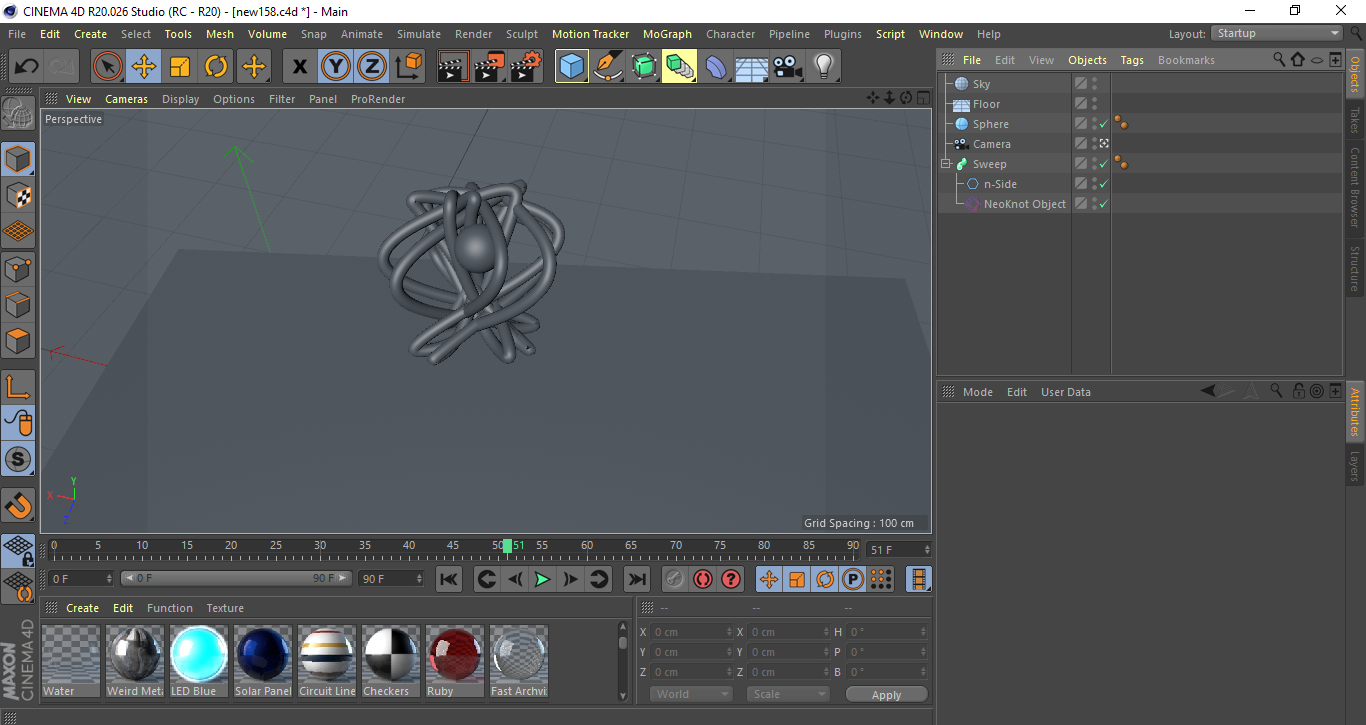The height and width of the screenshot is (725, 1366).
Task: Open the Simulate menu
Action: point(418,34)
